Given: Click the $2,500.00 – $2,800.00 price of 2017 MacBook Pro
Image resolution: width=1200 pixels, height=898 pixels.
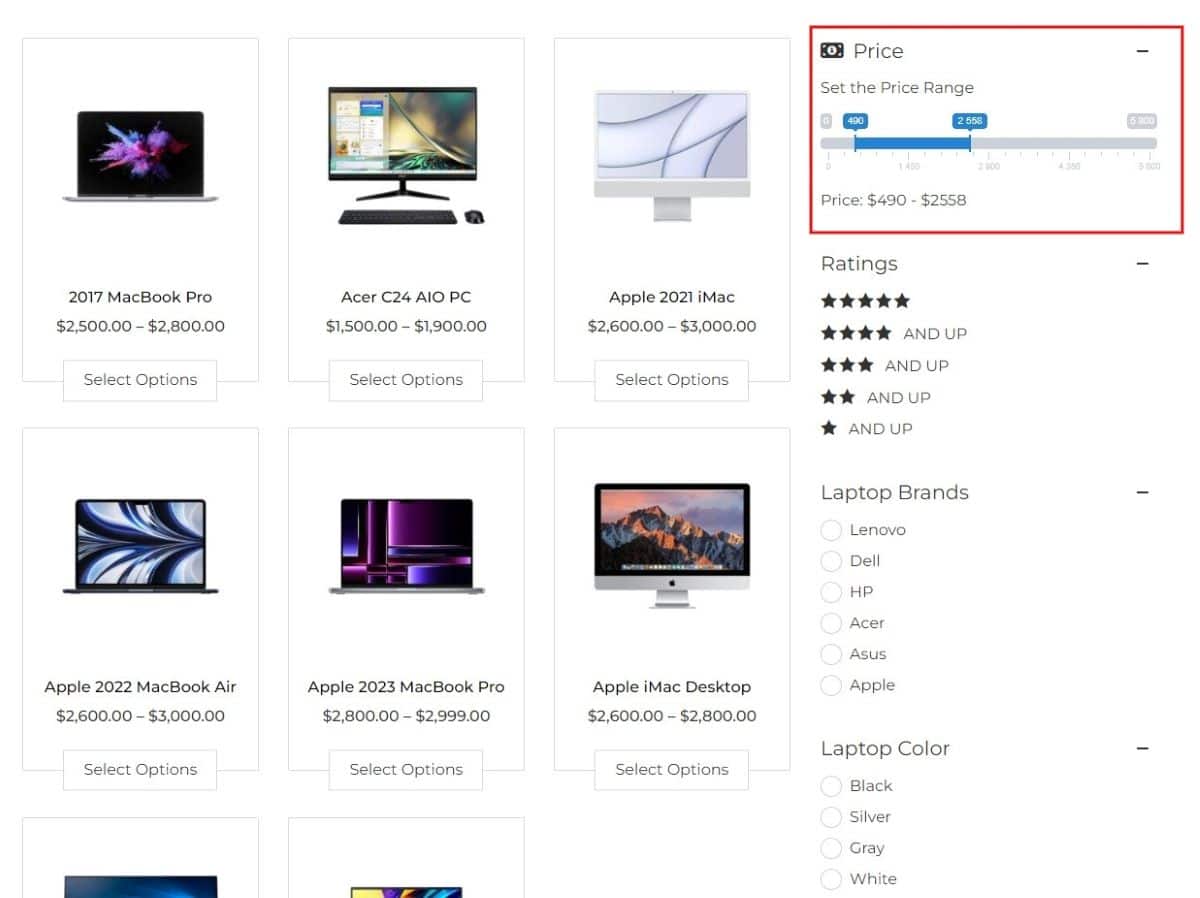Looking at the screenshot, I should tap(140, 326).
